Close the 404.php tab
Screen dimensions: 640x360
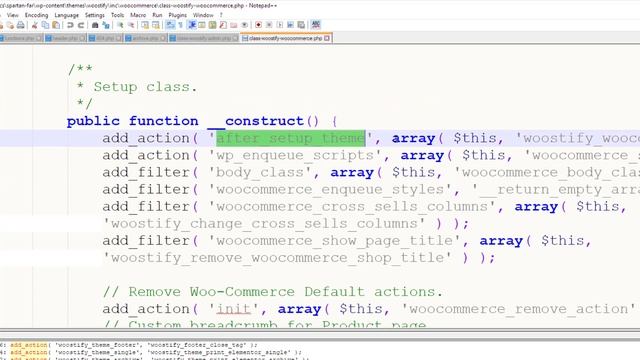118,38
